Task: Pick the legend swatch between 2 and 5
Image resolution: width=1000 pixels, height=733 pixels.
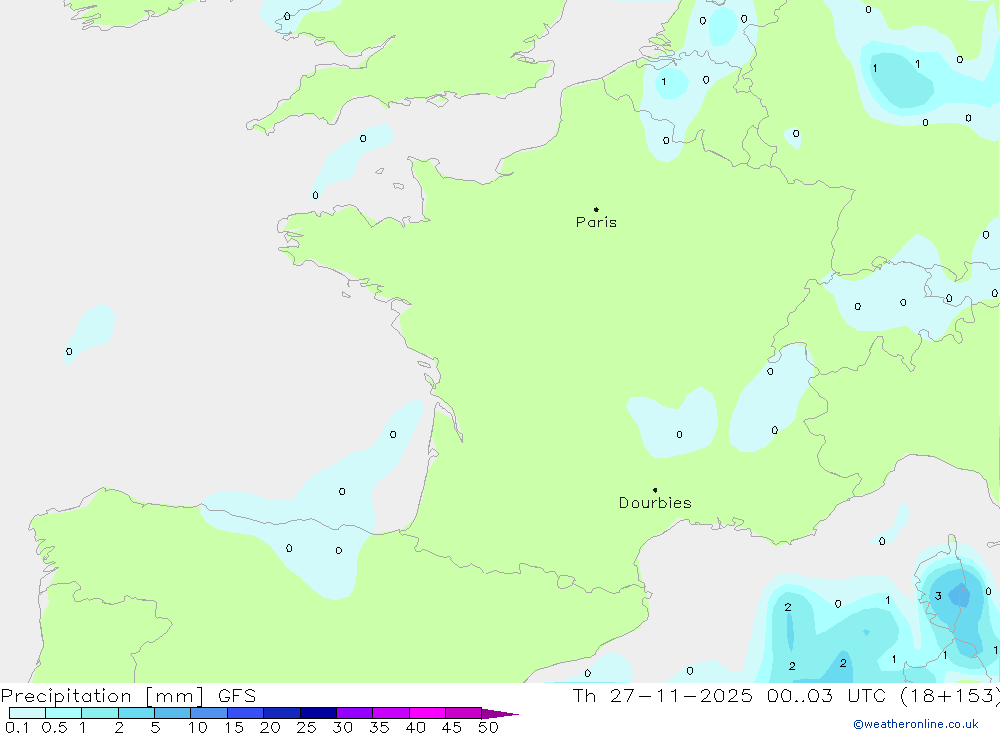Action: 136,713
